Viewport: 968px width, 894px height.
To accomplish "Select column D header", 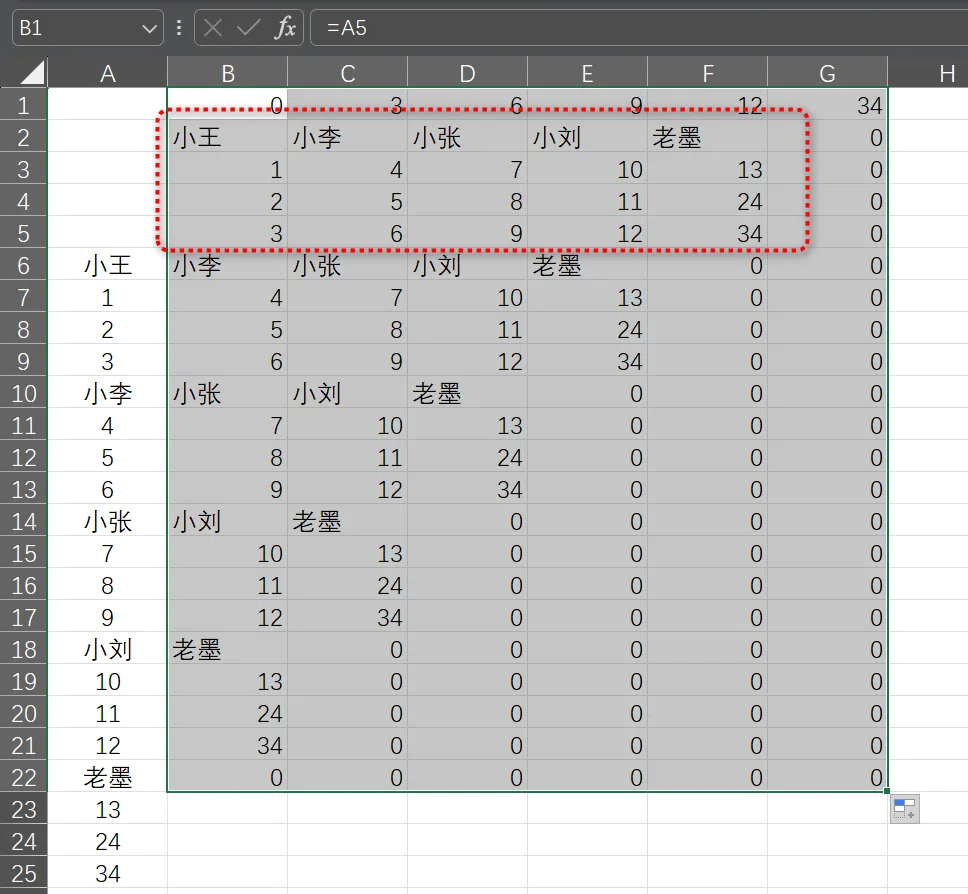I will (x=467, y=73).
